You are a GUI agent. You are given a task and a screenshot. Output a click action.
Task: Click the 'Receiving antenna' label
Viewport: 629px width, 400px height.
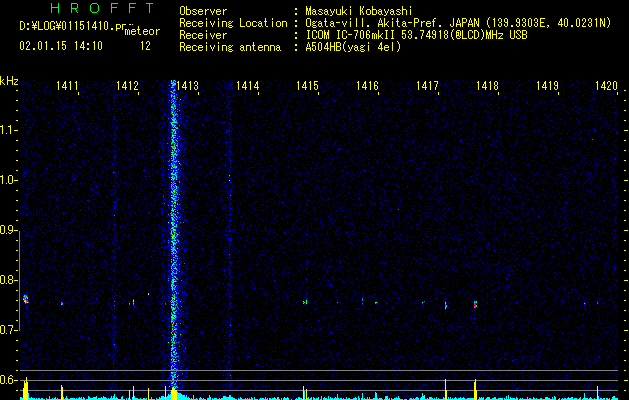click(230, 47)
